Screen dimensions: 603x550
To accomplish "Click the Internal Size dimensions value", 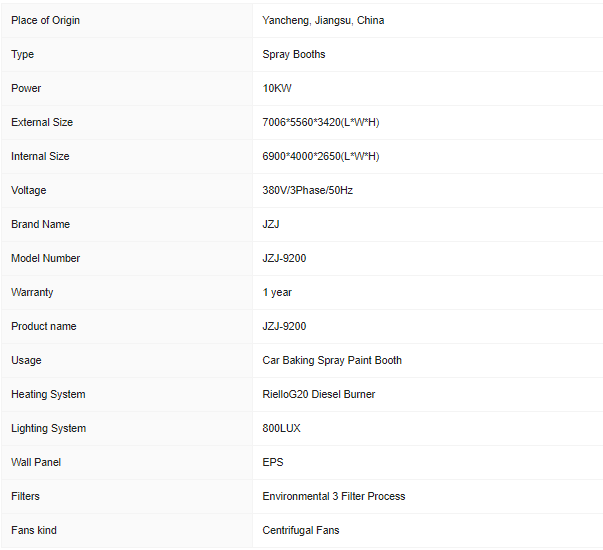I will (321, 156).
